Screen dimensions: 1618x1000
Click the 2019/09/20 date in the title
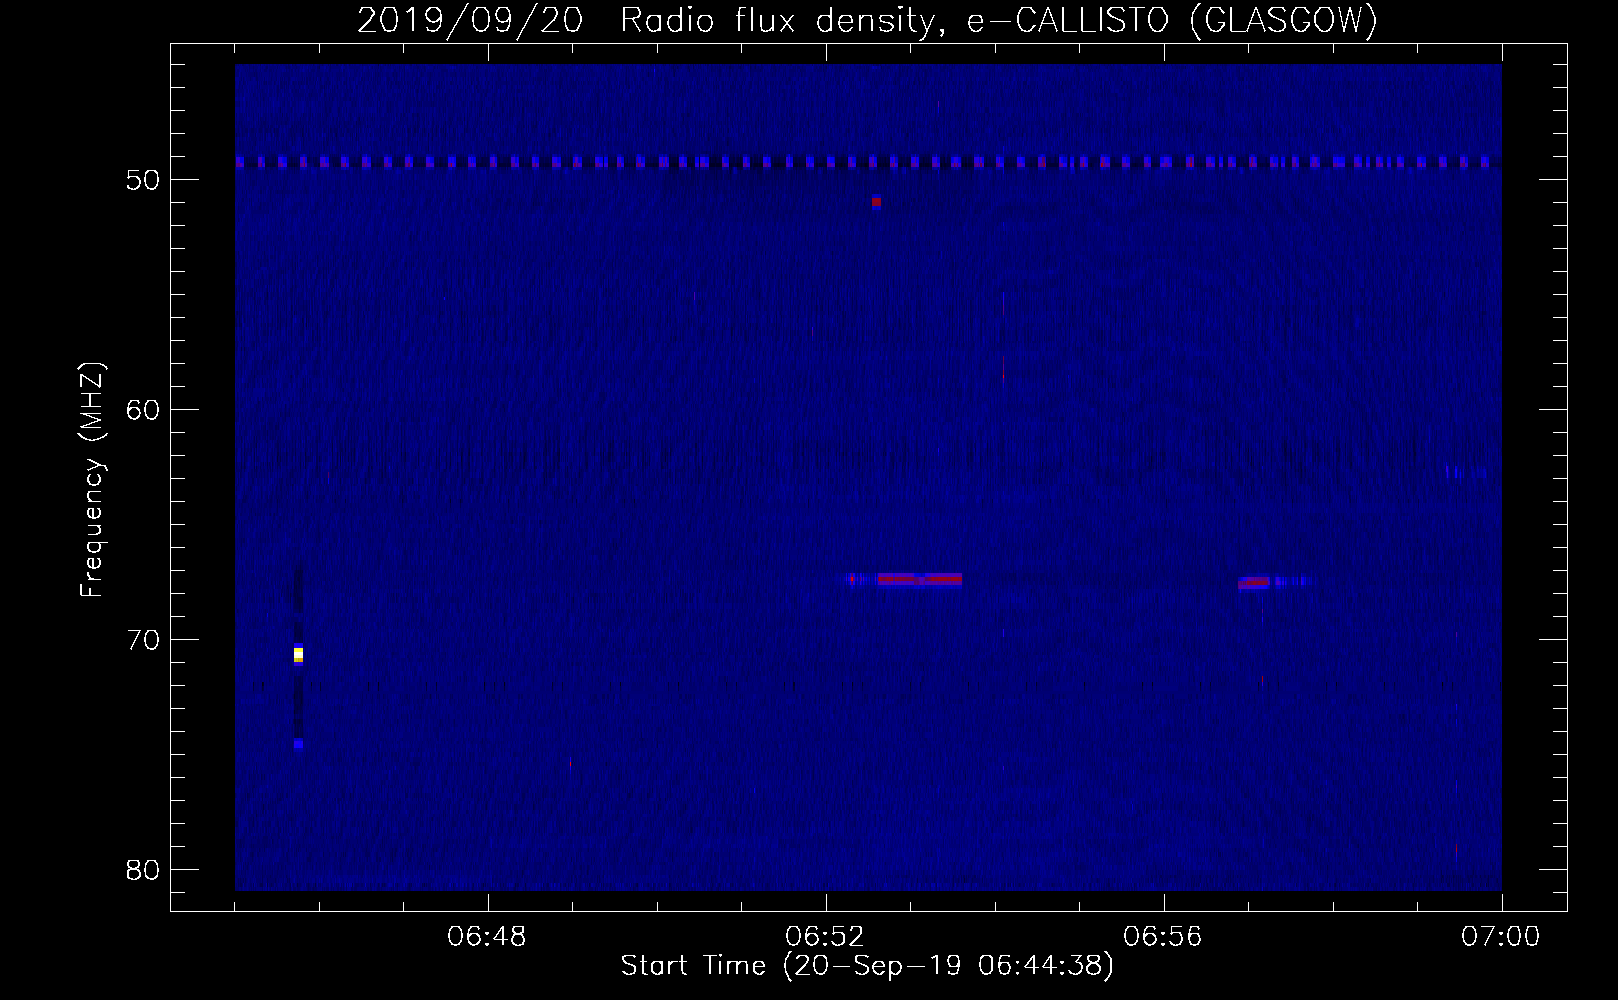pos(470,20)
